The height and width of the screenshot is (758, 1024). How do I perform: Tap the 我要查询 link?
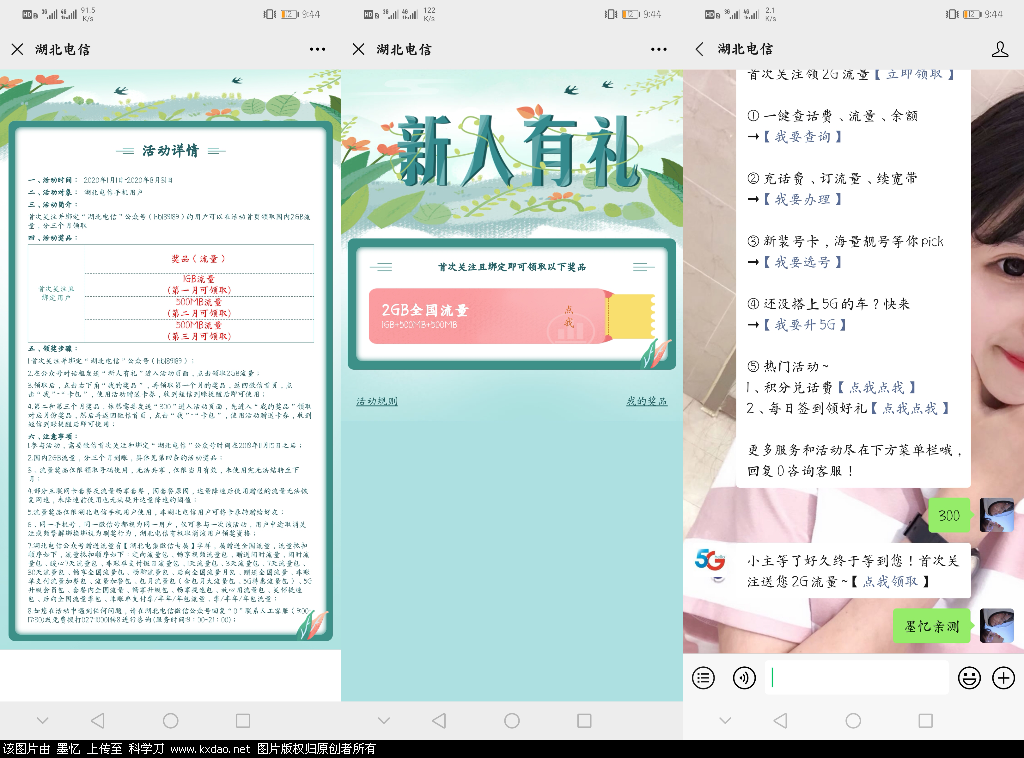[x=803, y=136]
